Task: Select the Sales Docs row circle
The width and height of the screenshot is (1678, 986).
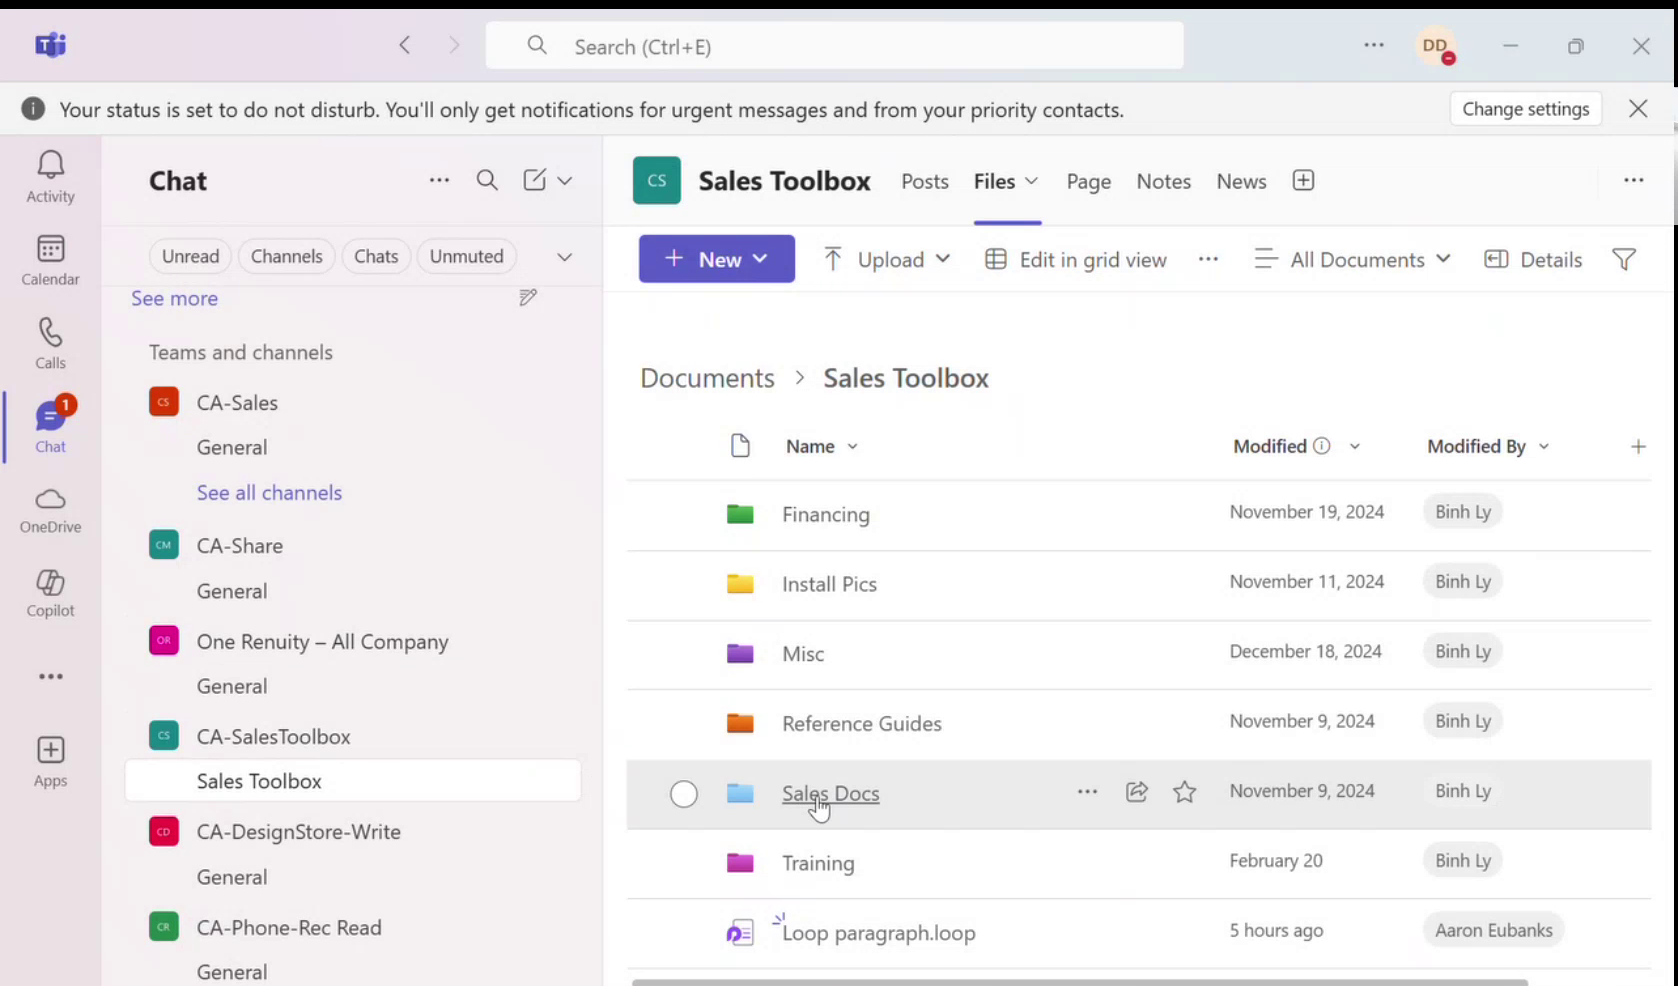Action: point(684,793)
